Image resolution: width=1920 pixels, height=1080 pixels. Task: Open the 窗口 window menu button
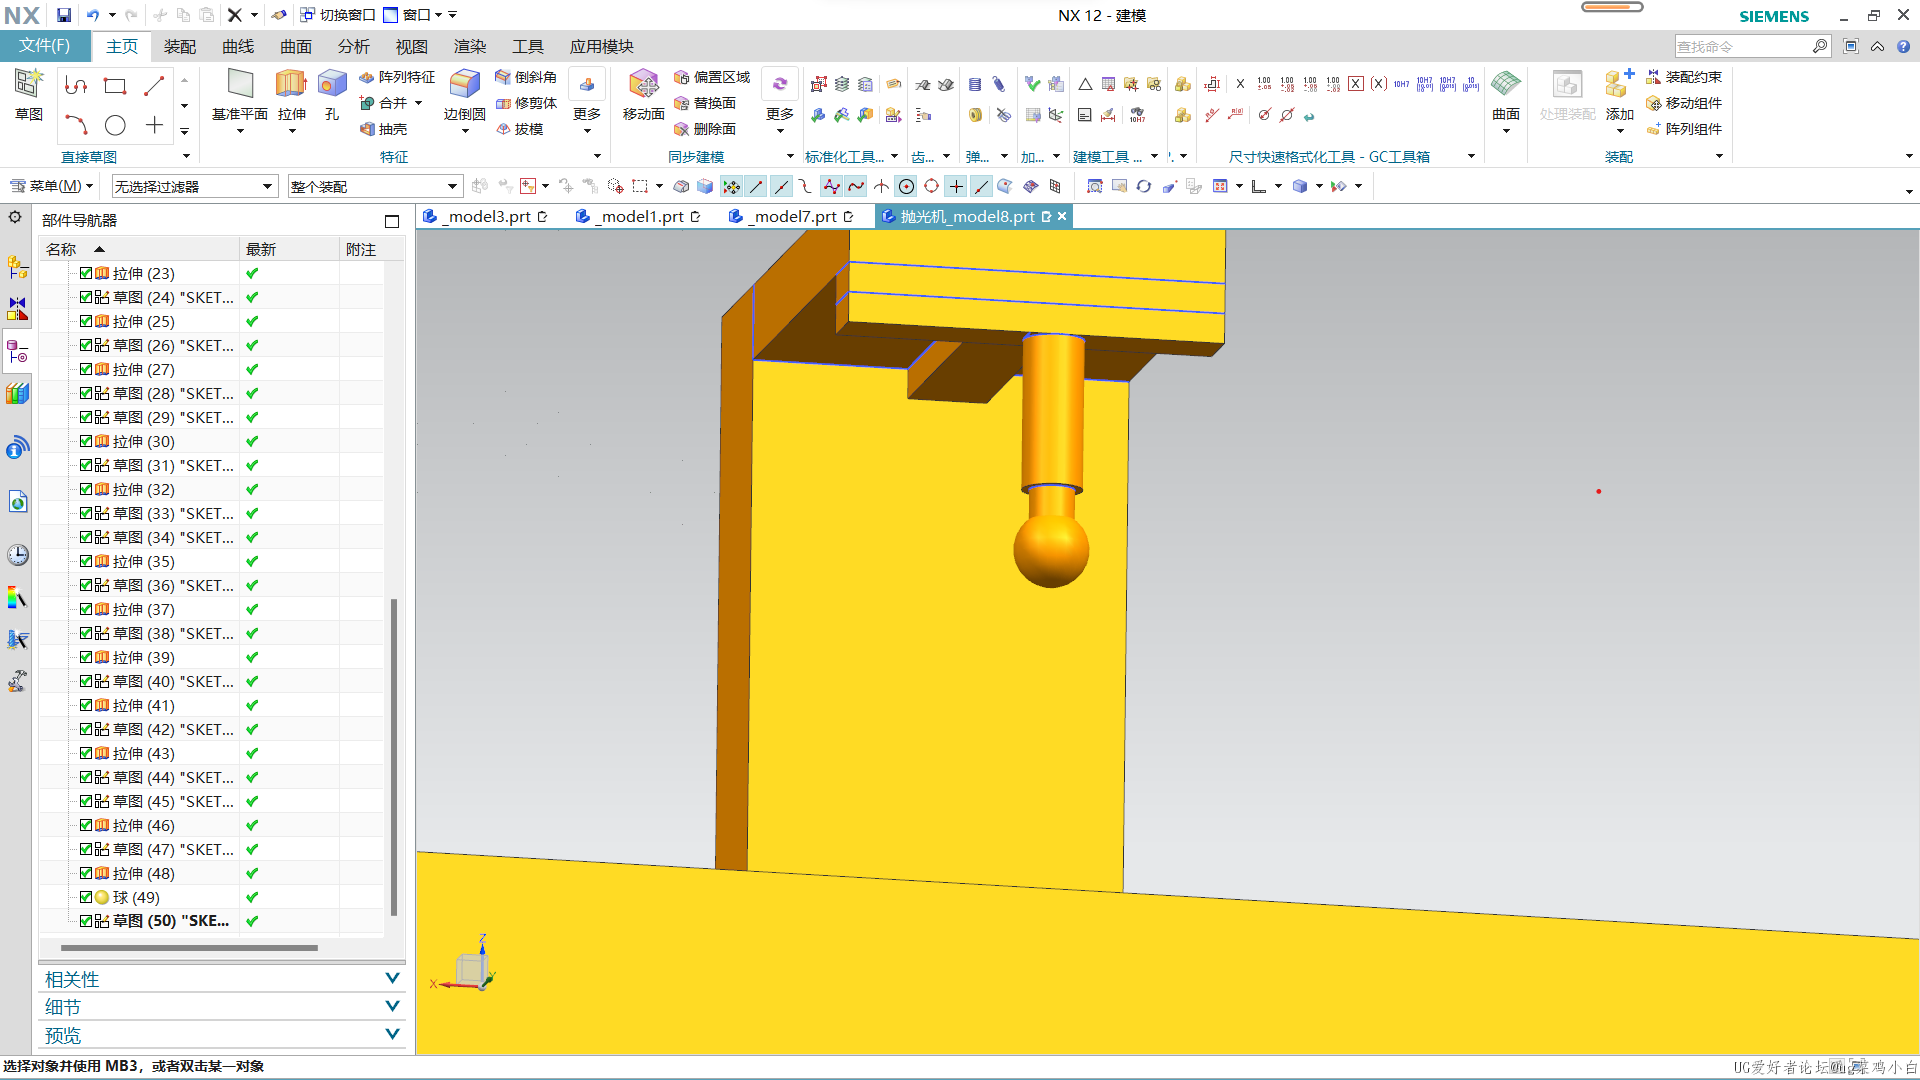(x=413, y=15)
